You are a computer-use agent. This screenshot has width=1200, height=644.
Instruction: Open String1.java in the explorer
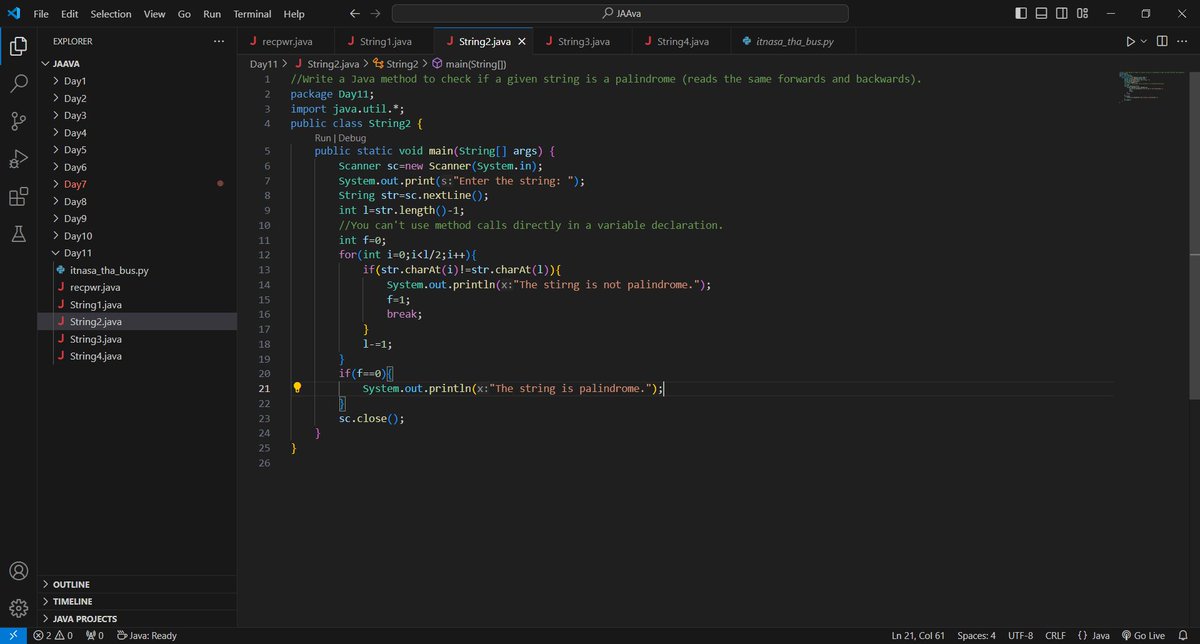coord(138,304)
